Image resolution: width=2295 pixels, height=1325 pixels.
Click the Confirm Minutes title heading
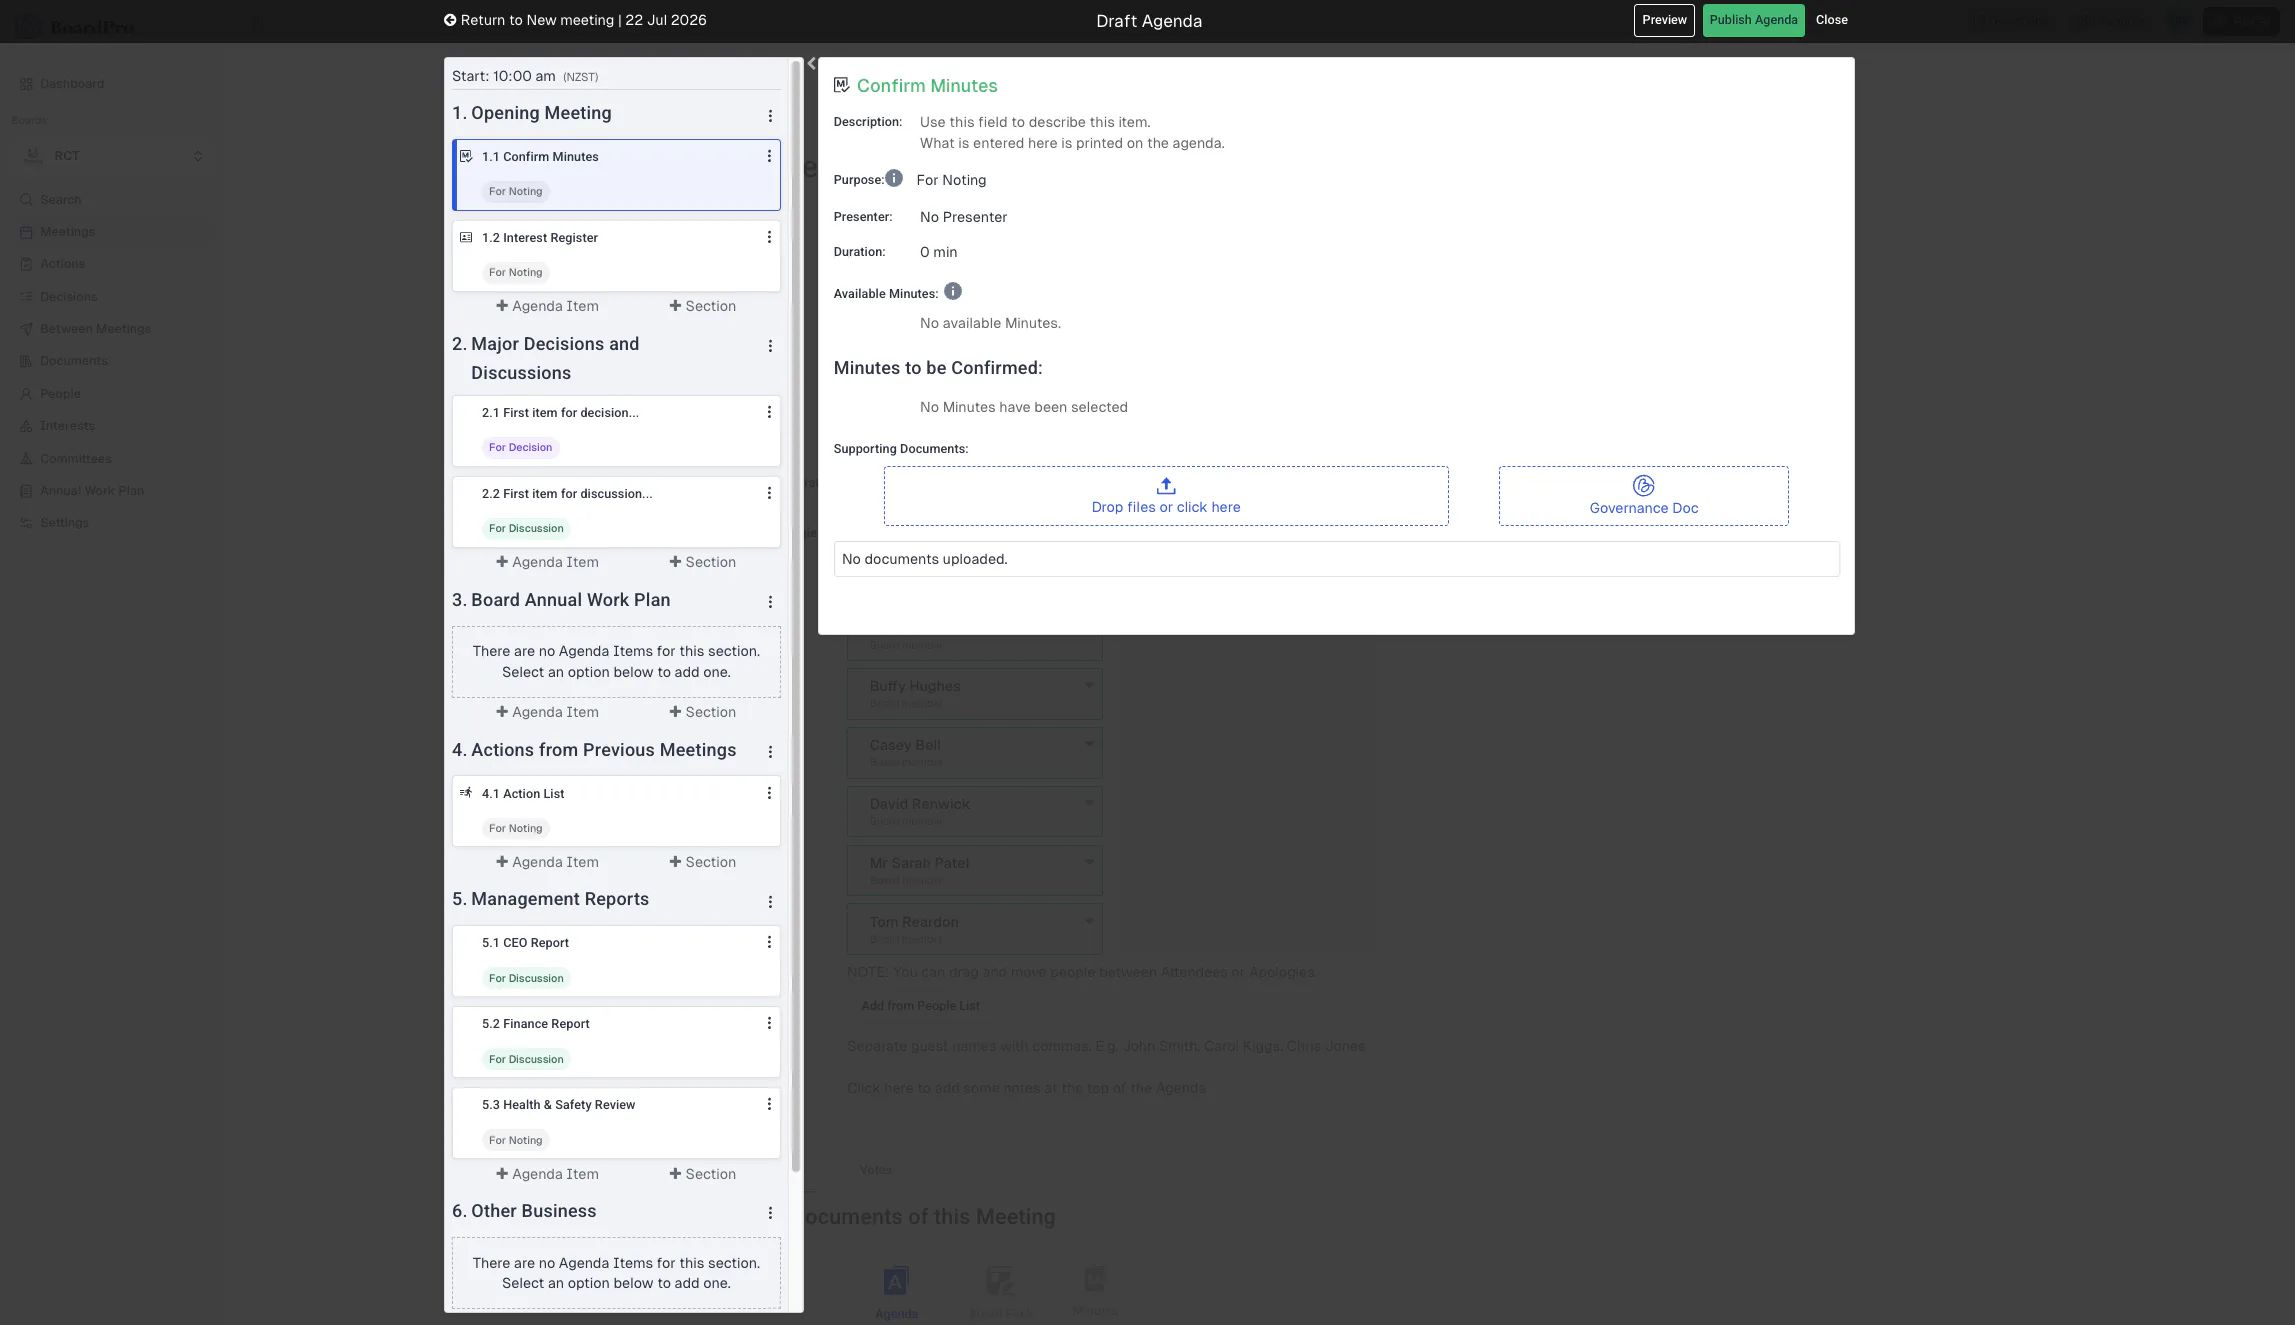[x=927, y=86]
